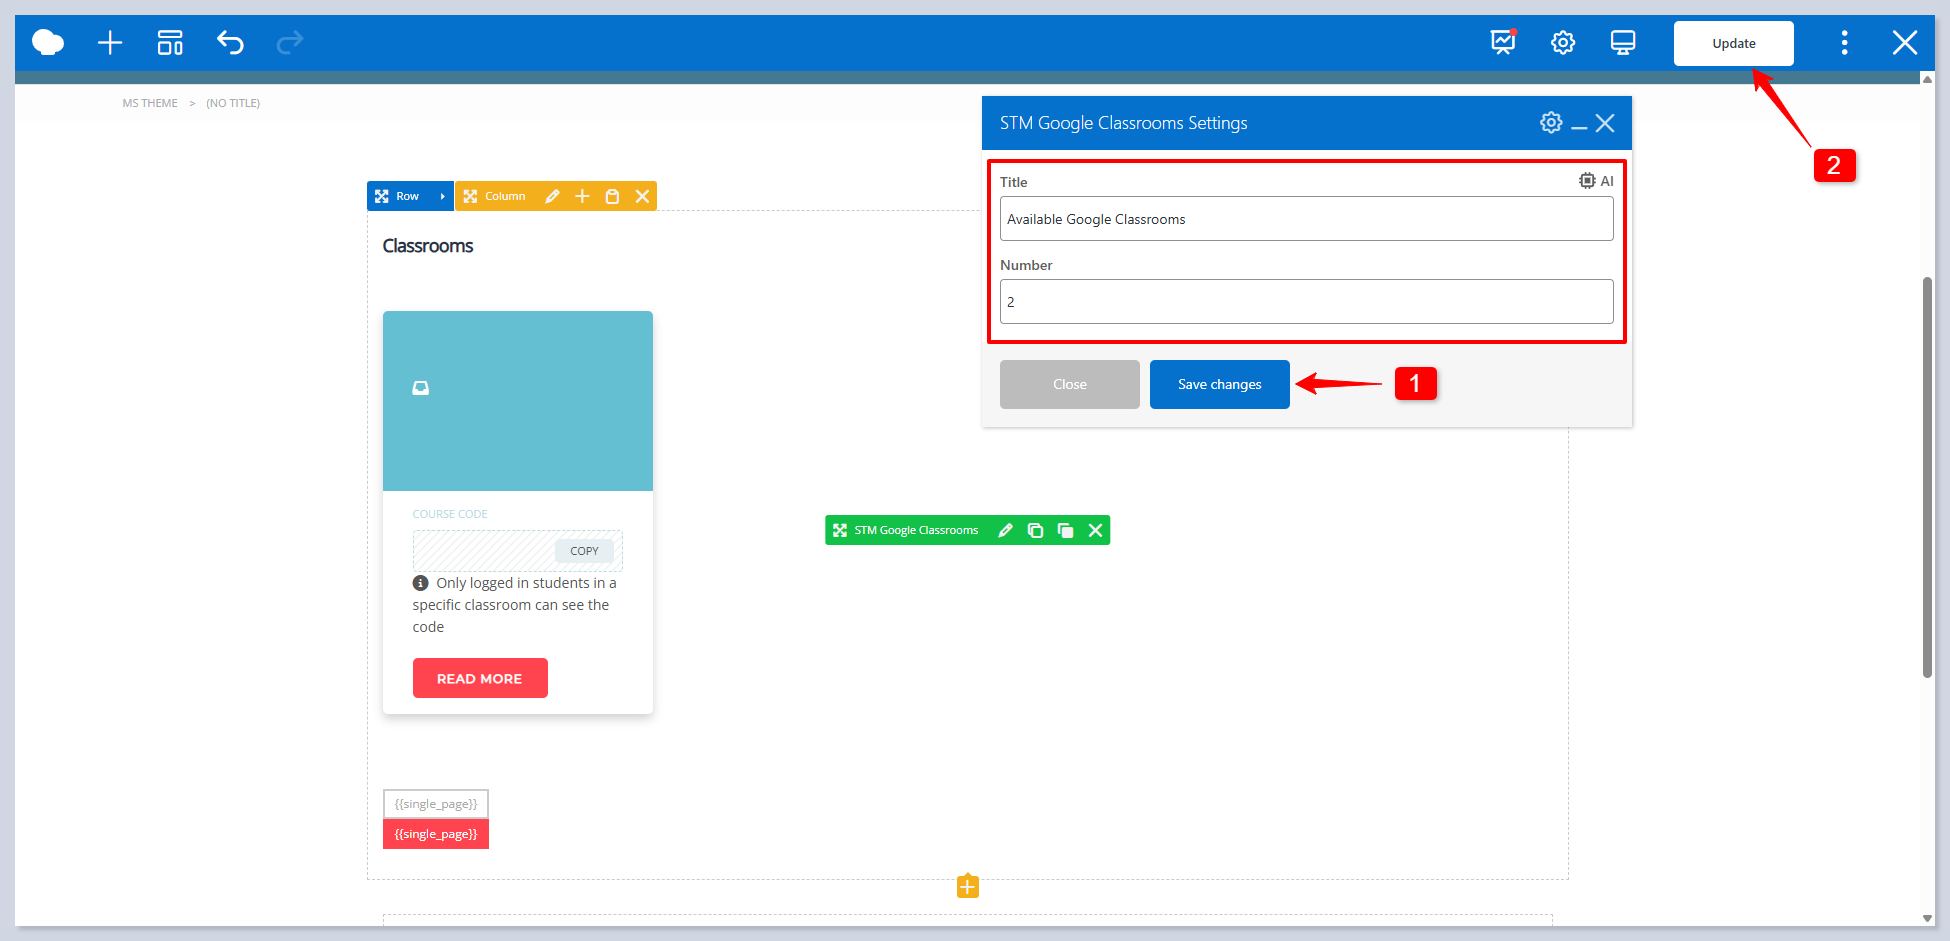Click the MS THEME breadcrumb

(x=150, y=103)
